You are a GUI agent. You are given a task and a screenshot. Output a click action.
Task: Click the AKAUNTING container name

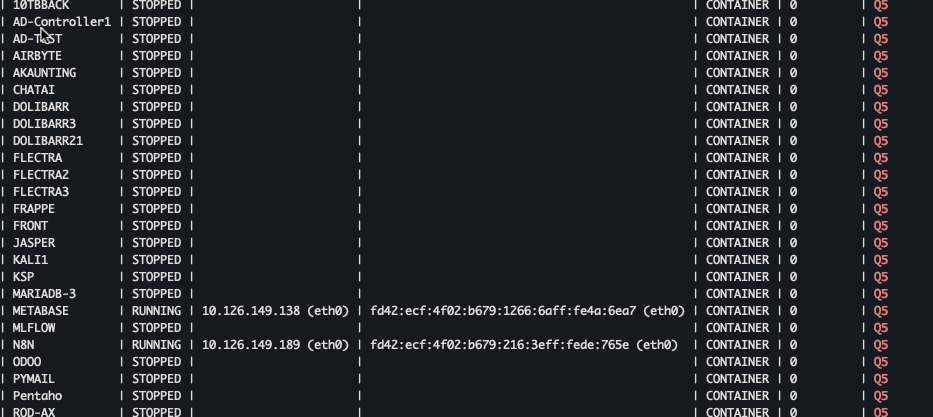(44, 73)
